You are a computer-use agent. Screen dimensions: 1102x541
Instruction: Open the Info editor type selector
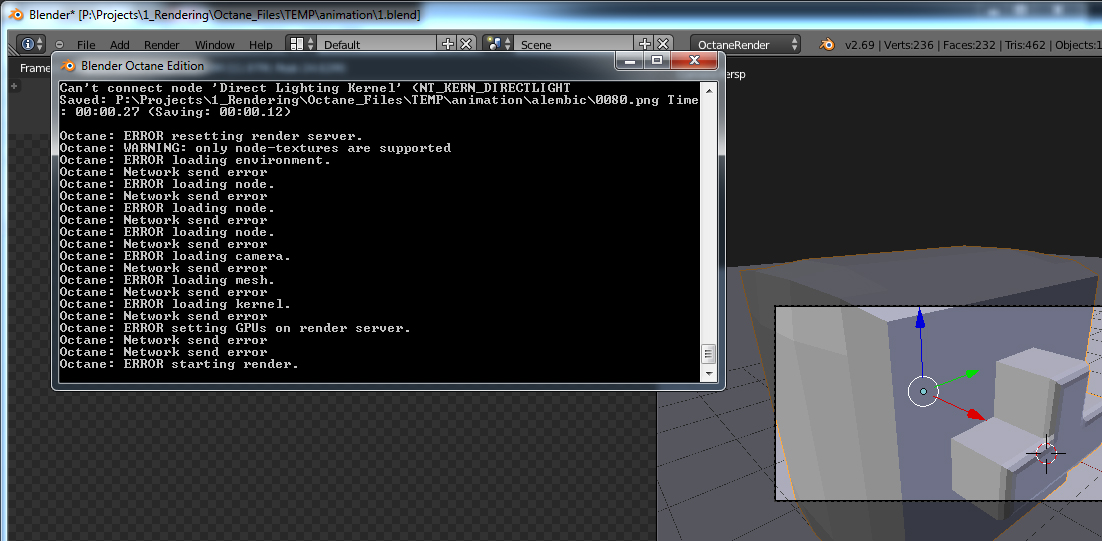pos(31,44)
